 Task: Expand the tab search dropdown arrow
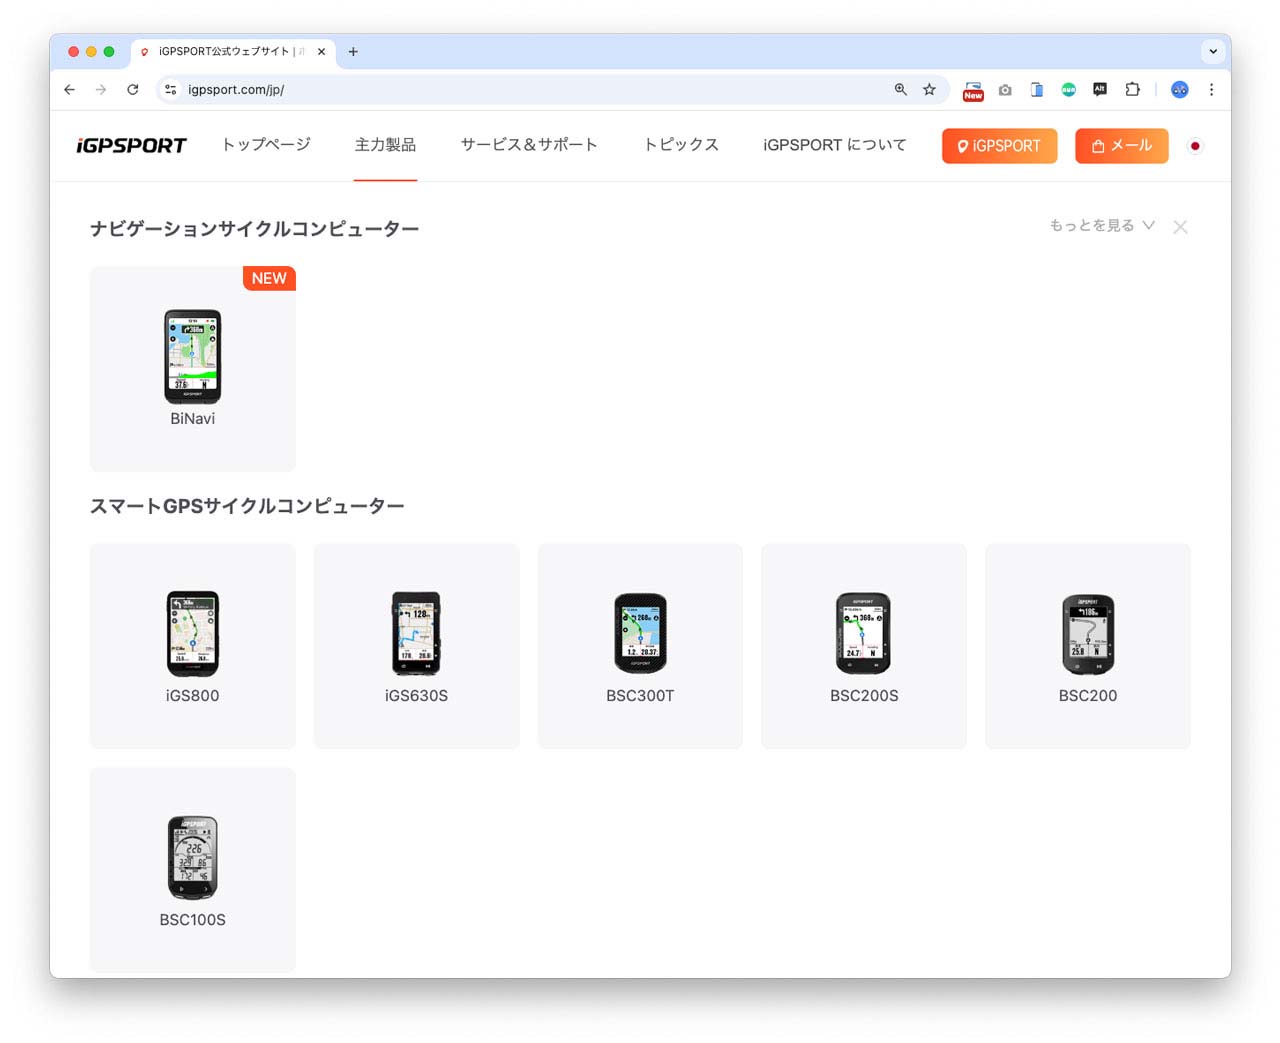[x=1213, y=51]
